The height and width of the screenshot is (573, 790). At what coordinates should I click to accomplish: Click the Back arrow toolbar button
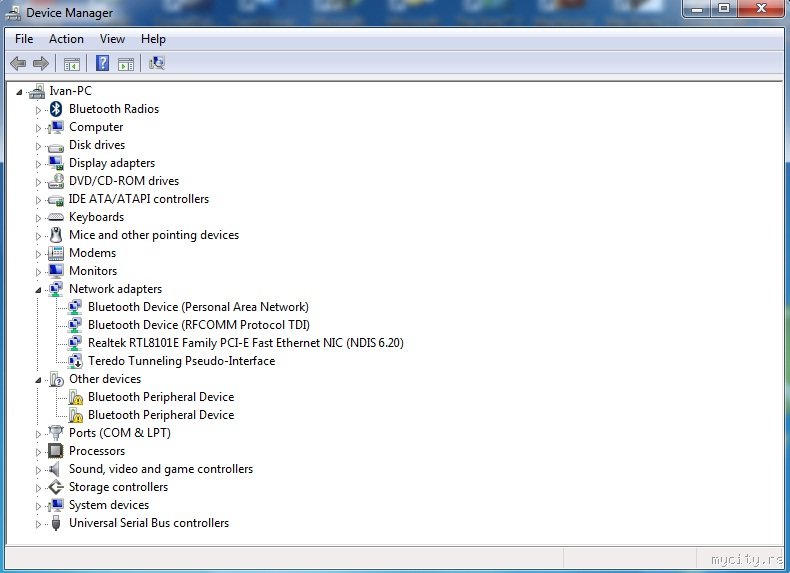click(x=18, y=63)
